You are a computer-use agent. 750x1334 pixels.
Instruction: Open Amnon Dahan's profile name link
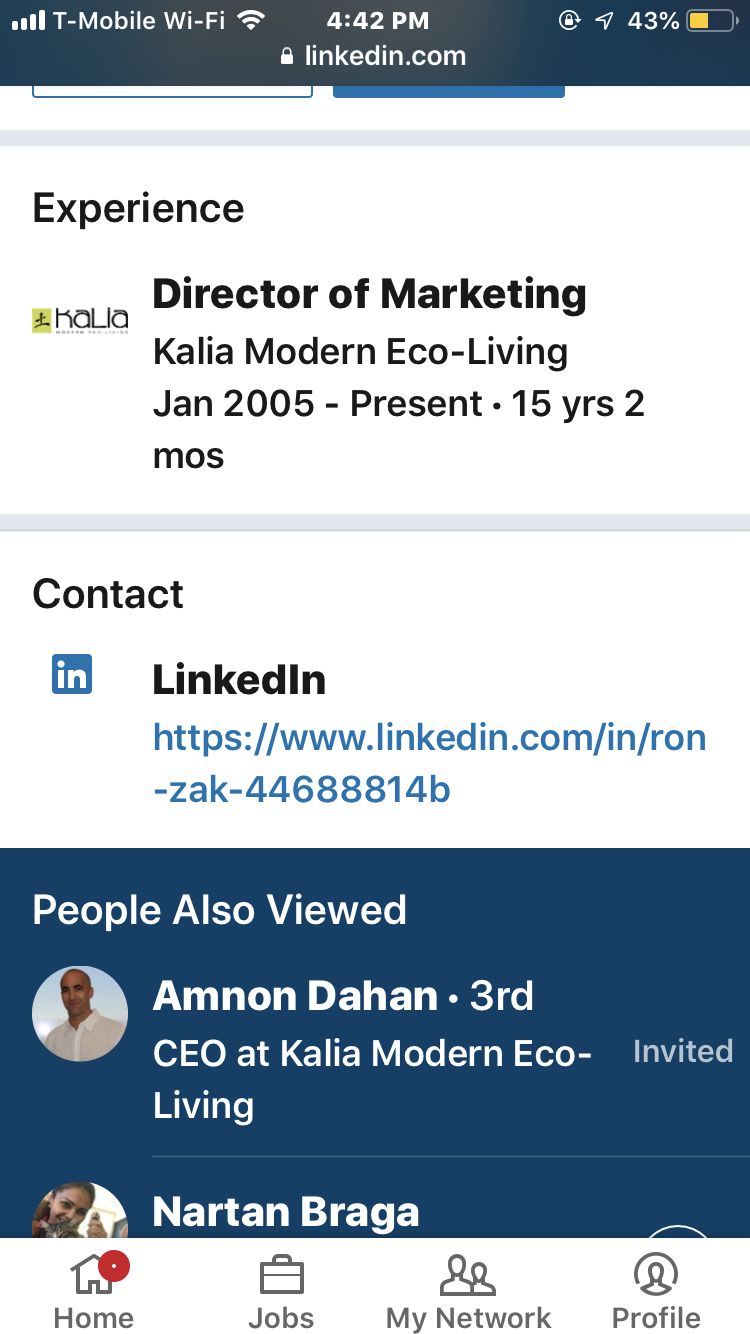point(295,996)
